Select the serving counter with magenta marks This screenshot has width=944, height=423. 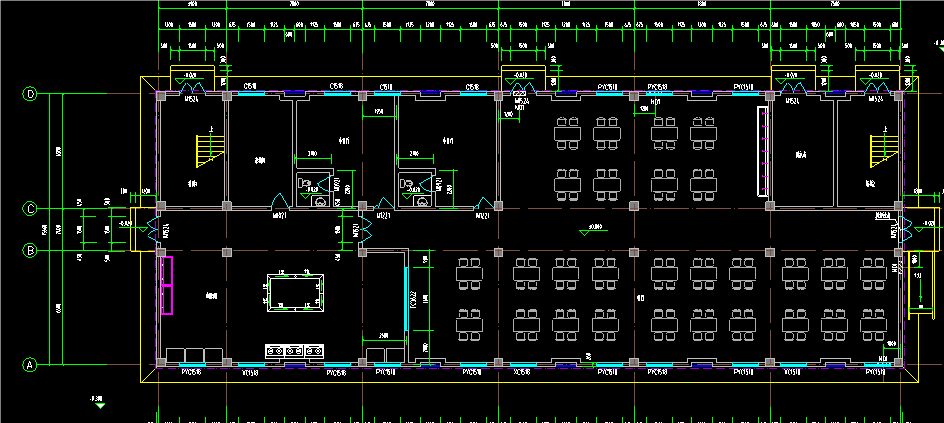763,151
